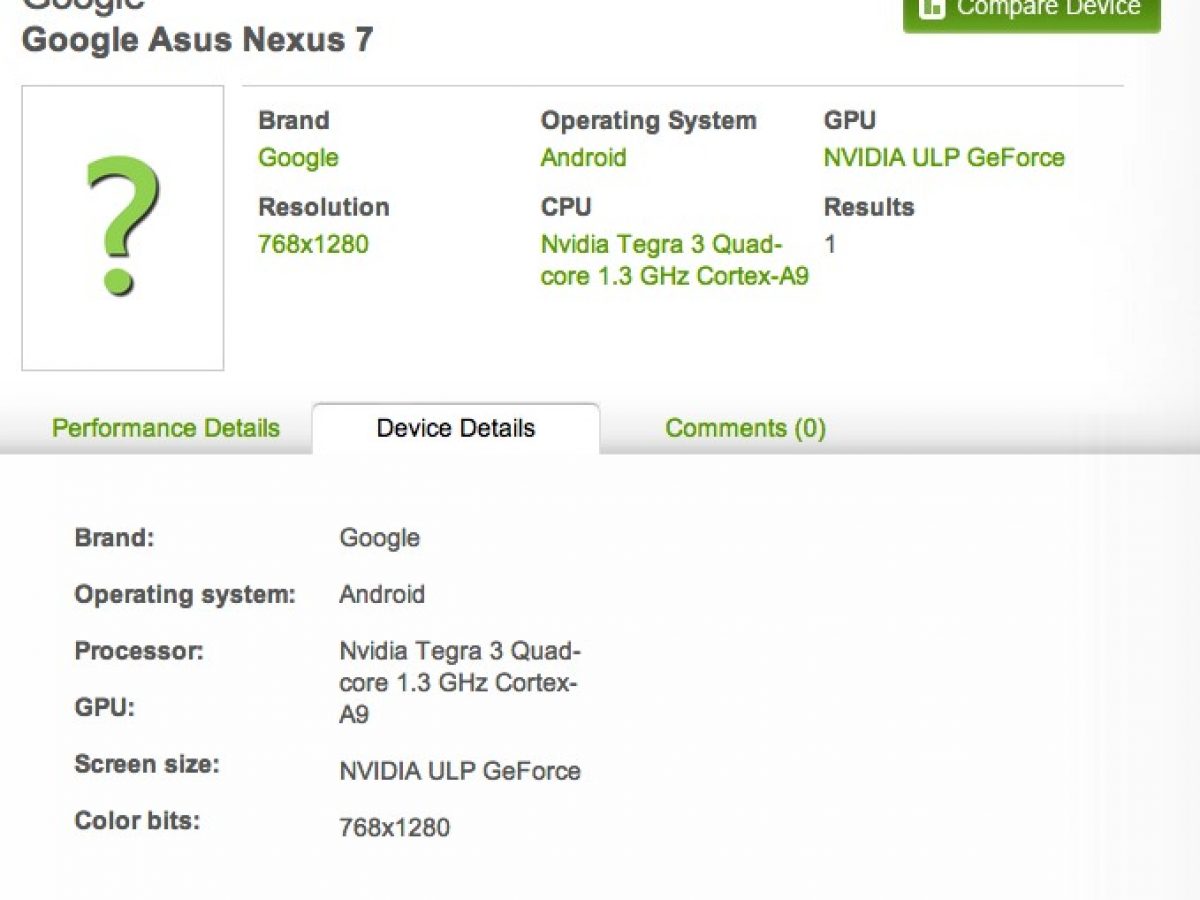Viewport: 1200px width, 900px height.
Task: Switch to the Performance Details tab
Action: click(x=166, y=428)
